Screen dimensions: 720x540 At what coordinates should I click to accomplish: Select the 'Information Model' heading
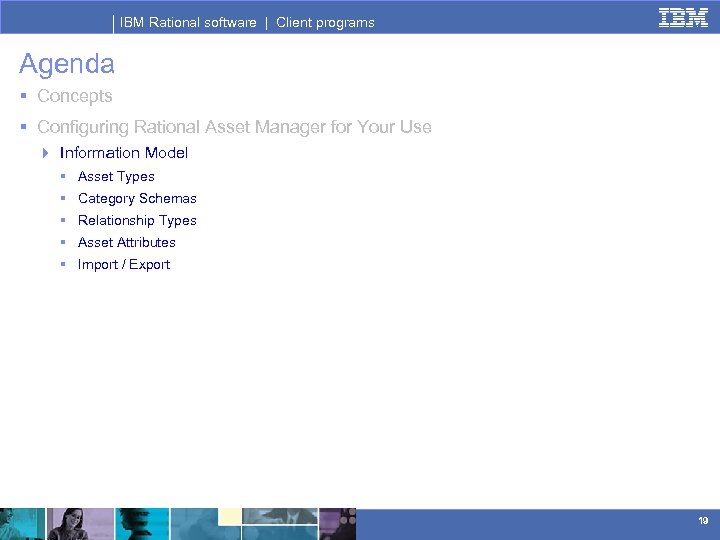point(124,153)
